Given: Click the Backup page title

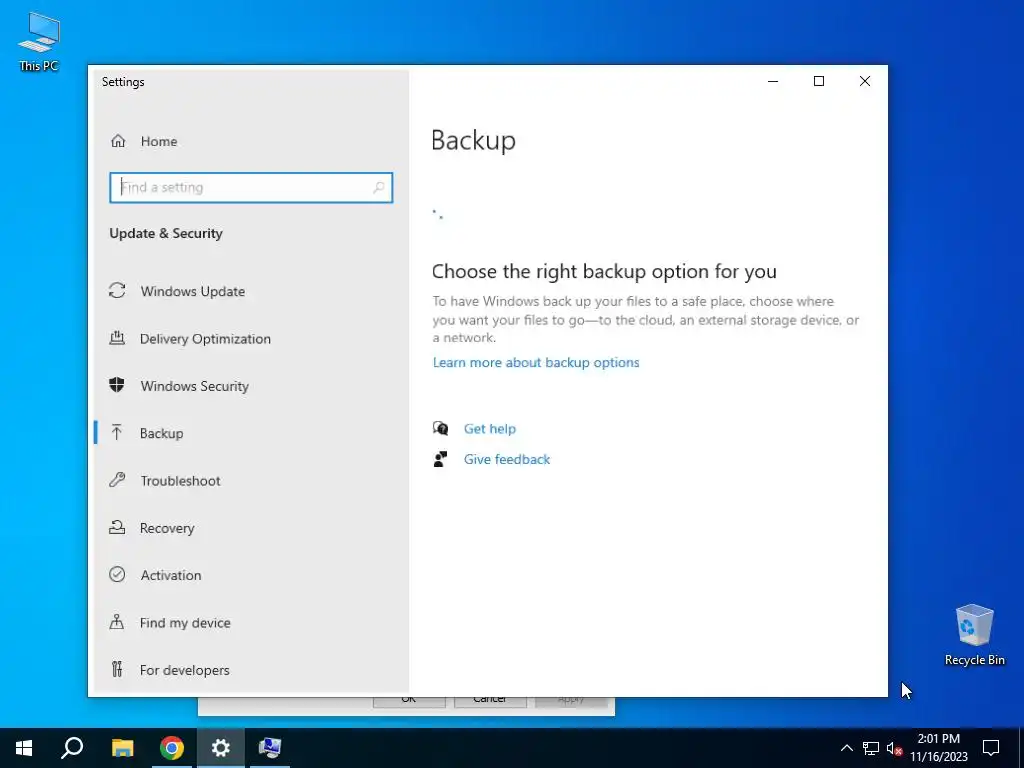Looking at the screenshot, I should point(473,140).
